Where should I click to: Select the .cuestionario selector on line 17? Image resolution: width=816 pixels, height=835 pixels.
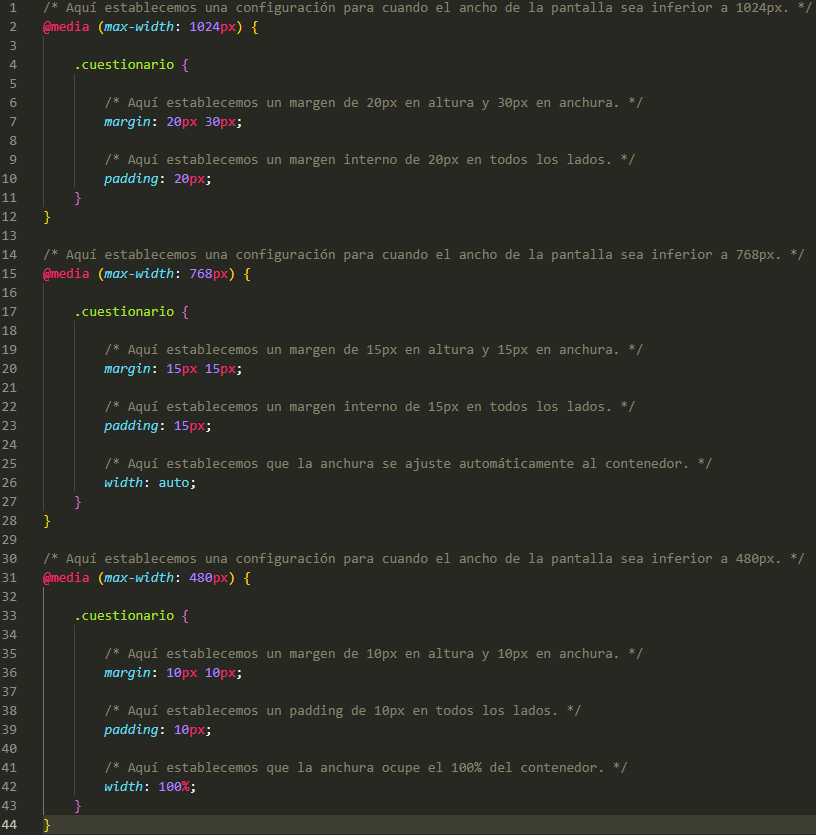point(124,312)
